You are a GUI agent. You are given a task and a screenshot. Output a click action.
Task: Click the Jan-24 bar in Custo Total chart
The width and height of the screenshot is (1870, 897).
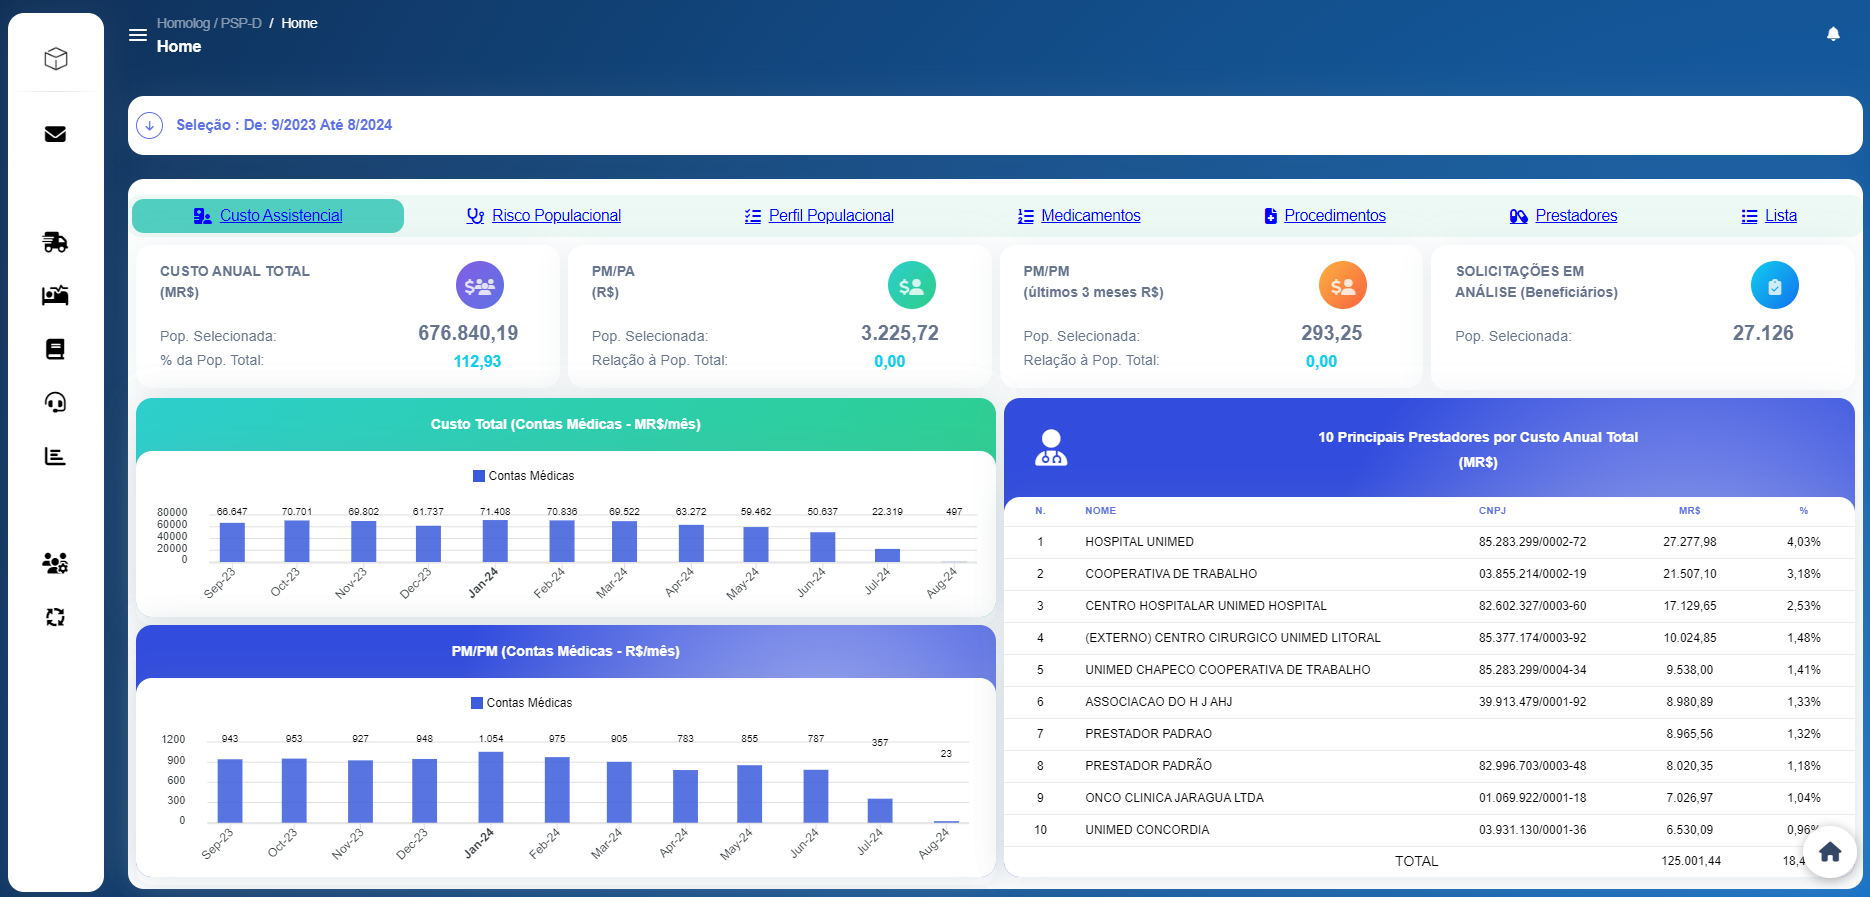coord(495,541)
